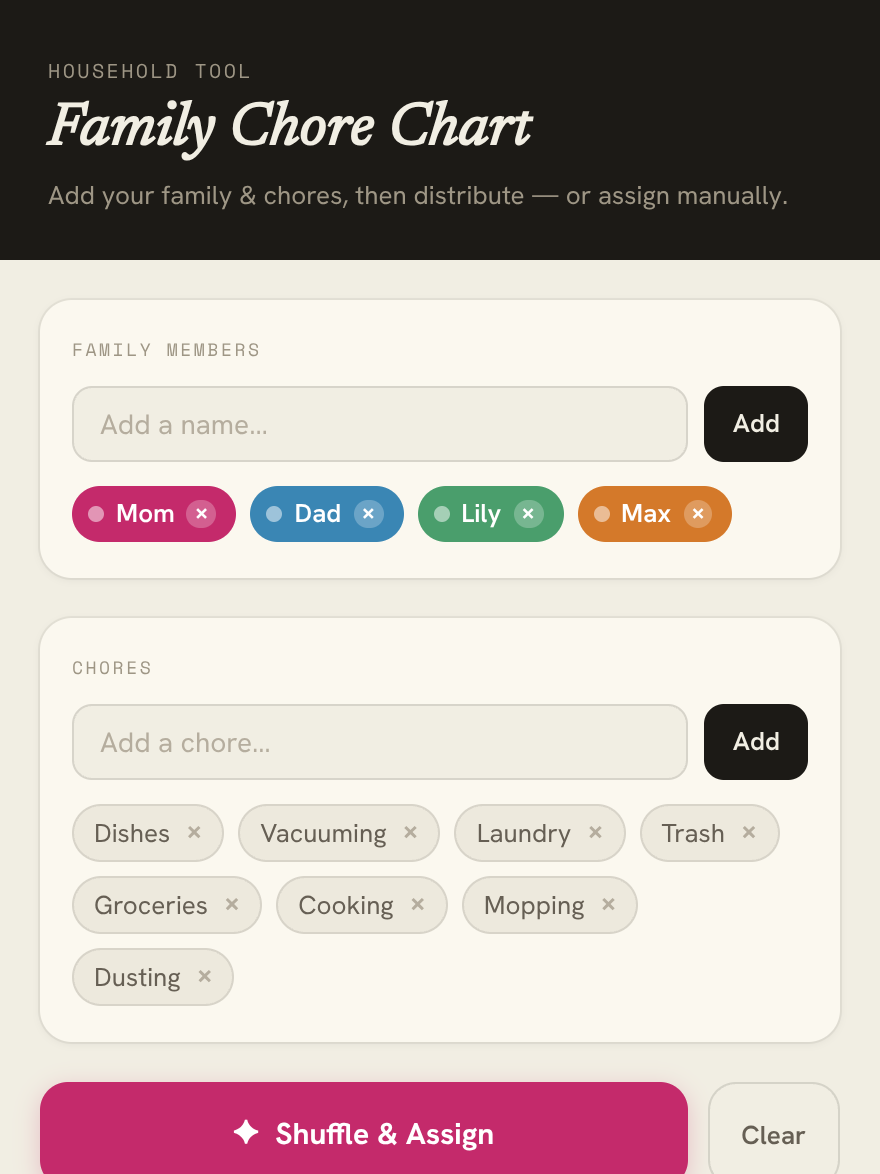Image resolution: width=880 pixels, height=1174 pixels.
Task: Delete the Groceries chore
Action: 232,904
